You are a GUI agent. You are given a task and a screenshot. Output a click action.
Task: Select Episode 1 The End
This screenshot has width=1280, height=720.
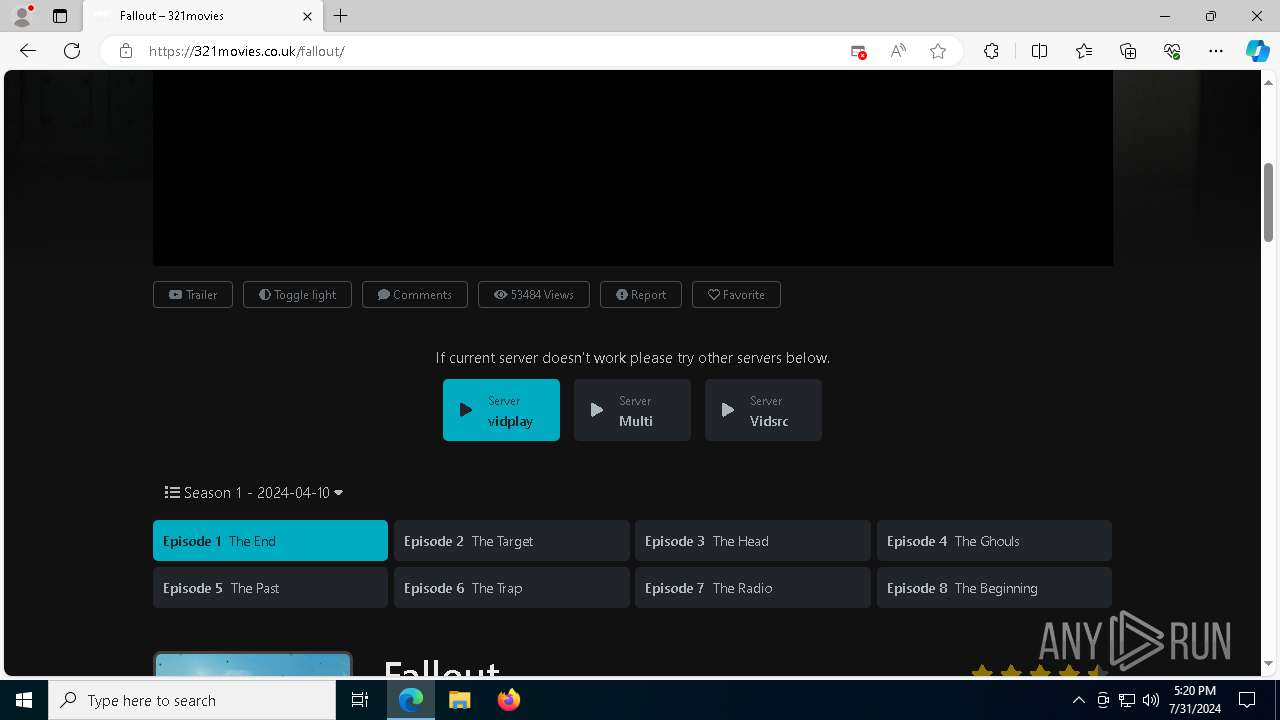click(x=270, y=541)
